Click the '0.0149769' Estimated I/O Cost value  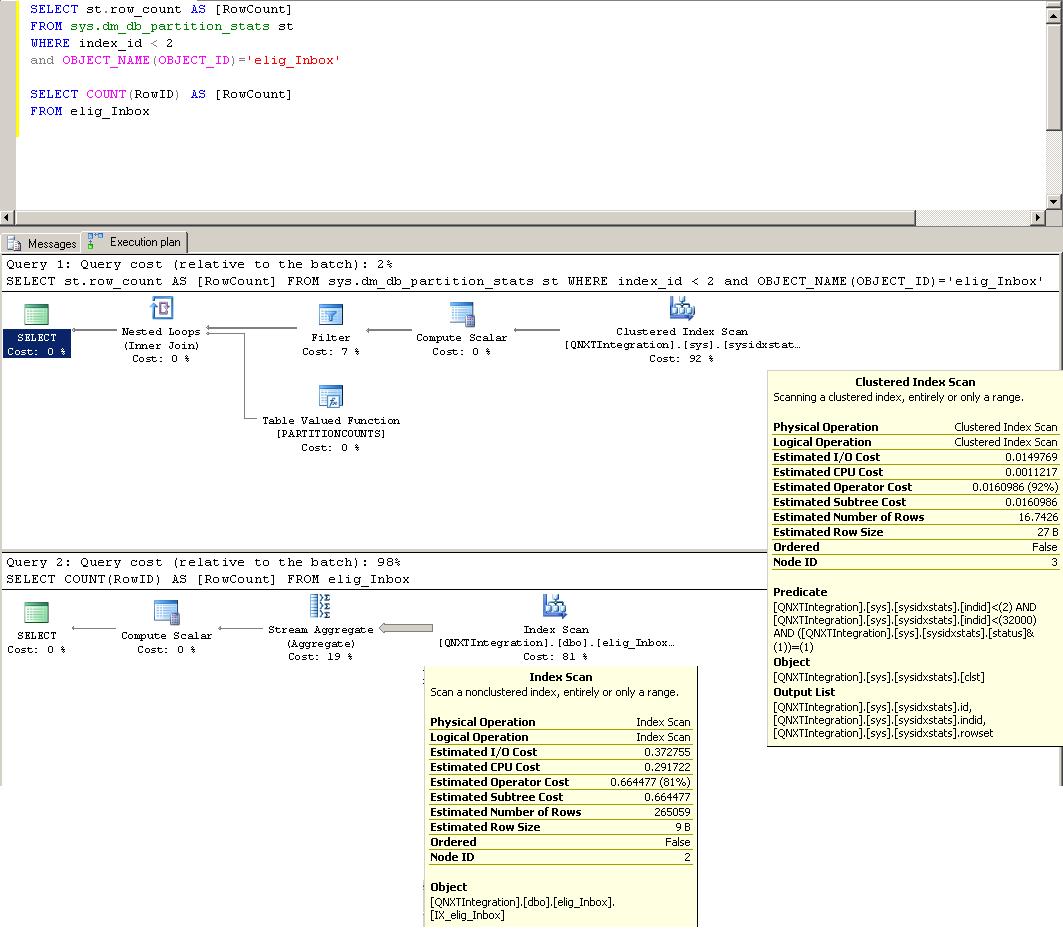pyautogui.click(x=1031, y=457)
